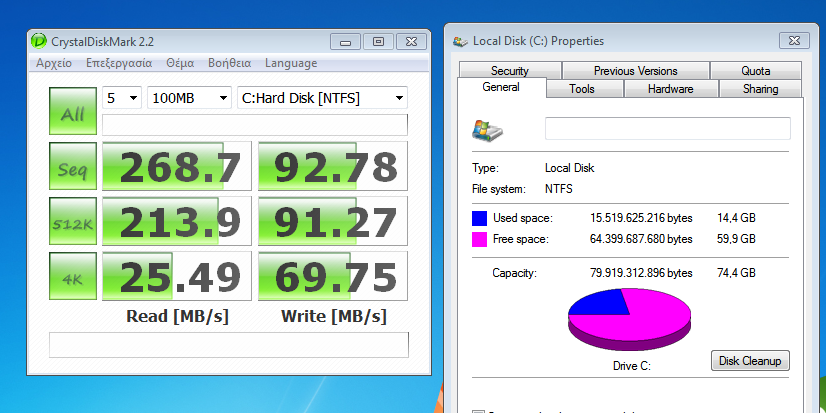Start the 4K random test
Screen dimensions: 826x413
pyautogui.click(x=73, y=276)
